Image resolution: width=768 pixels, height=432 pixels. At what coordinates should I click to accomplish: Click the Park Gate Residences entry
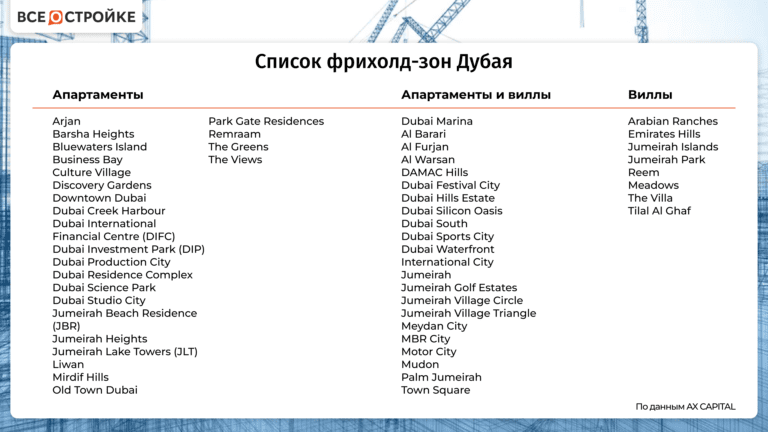coord(266,121)
